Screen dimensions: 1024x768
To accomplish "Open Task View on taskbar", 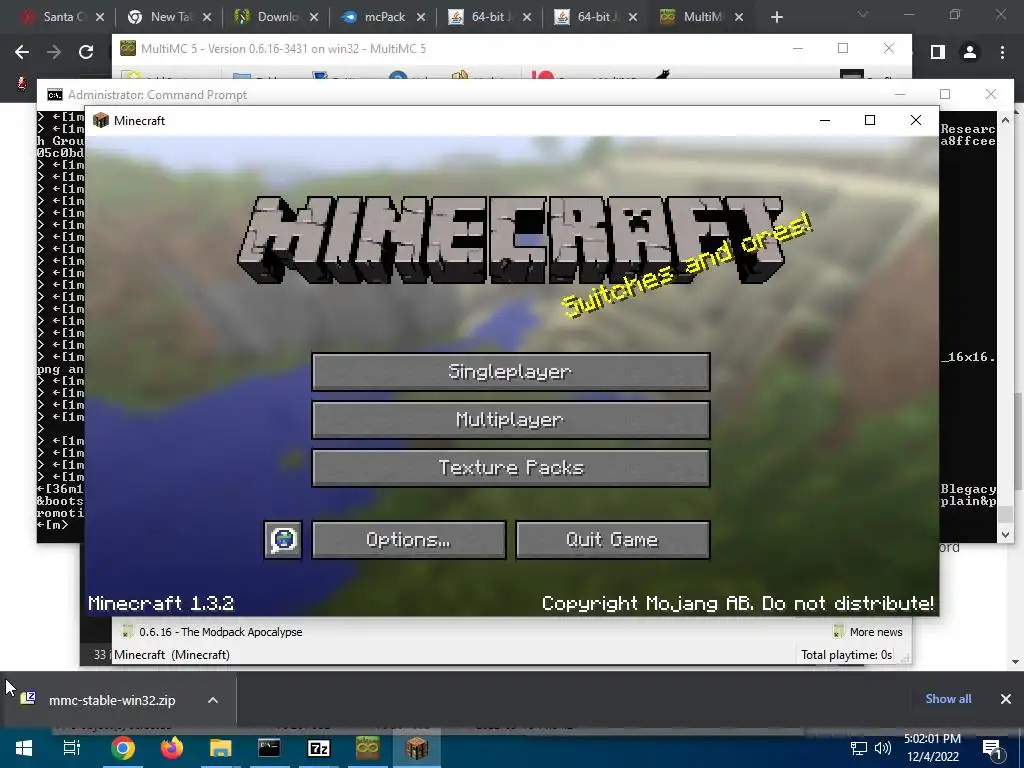I will (x=72, y=748).
